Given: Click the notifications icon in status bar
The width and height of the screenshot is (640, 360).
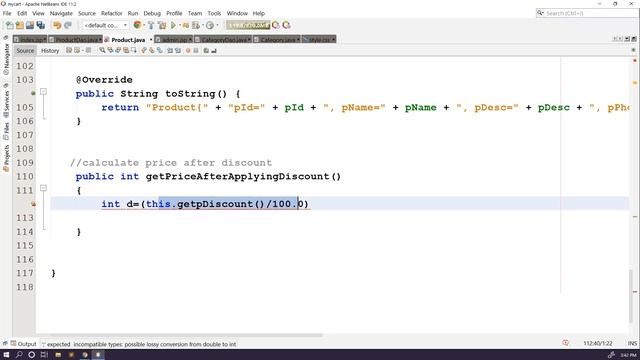Looking at the screenshot, I should click(565, 343).
